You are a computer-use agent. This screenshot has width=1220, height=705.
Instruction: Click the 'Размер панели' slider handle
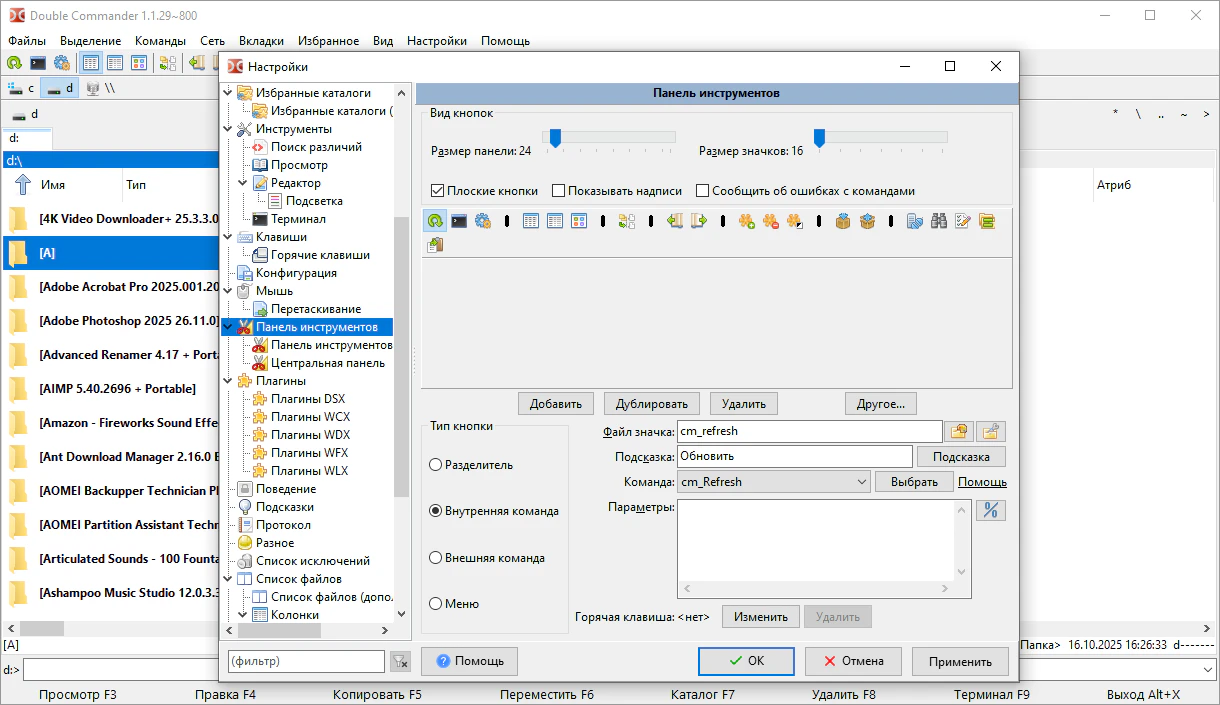coord(555,138)
